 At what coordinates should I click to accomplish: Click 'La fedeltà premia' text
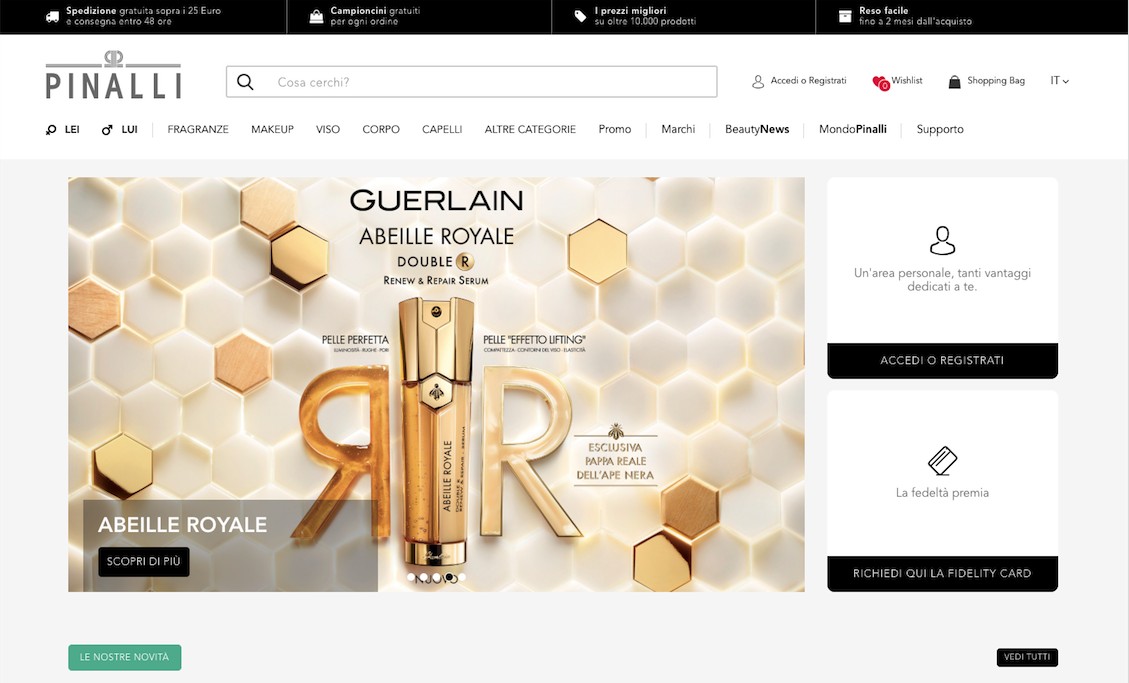coord(943,493)
